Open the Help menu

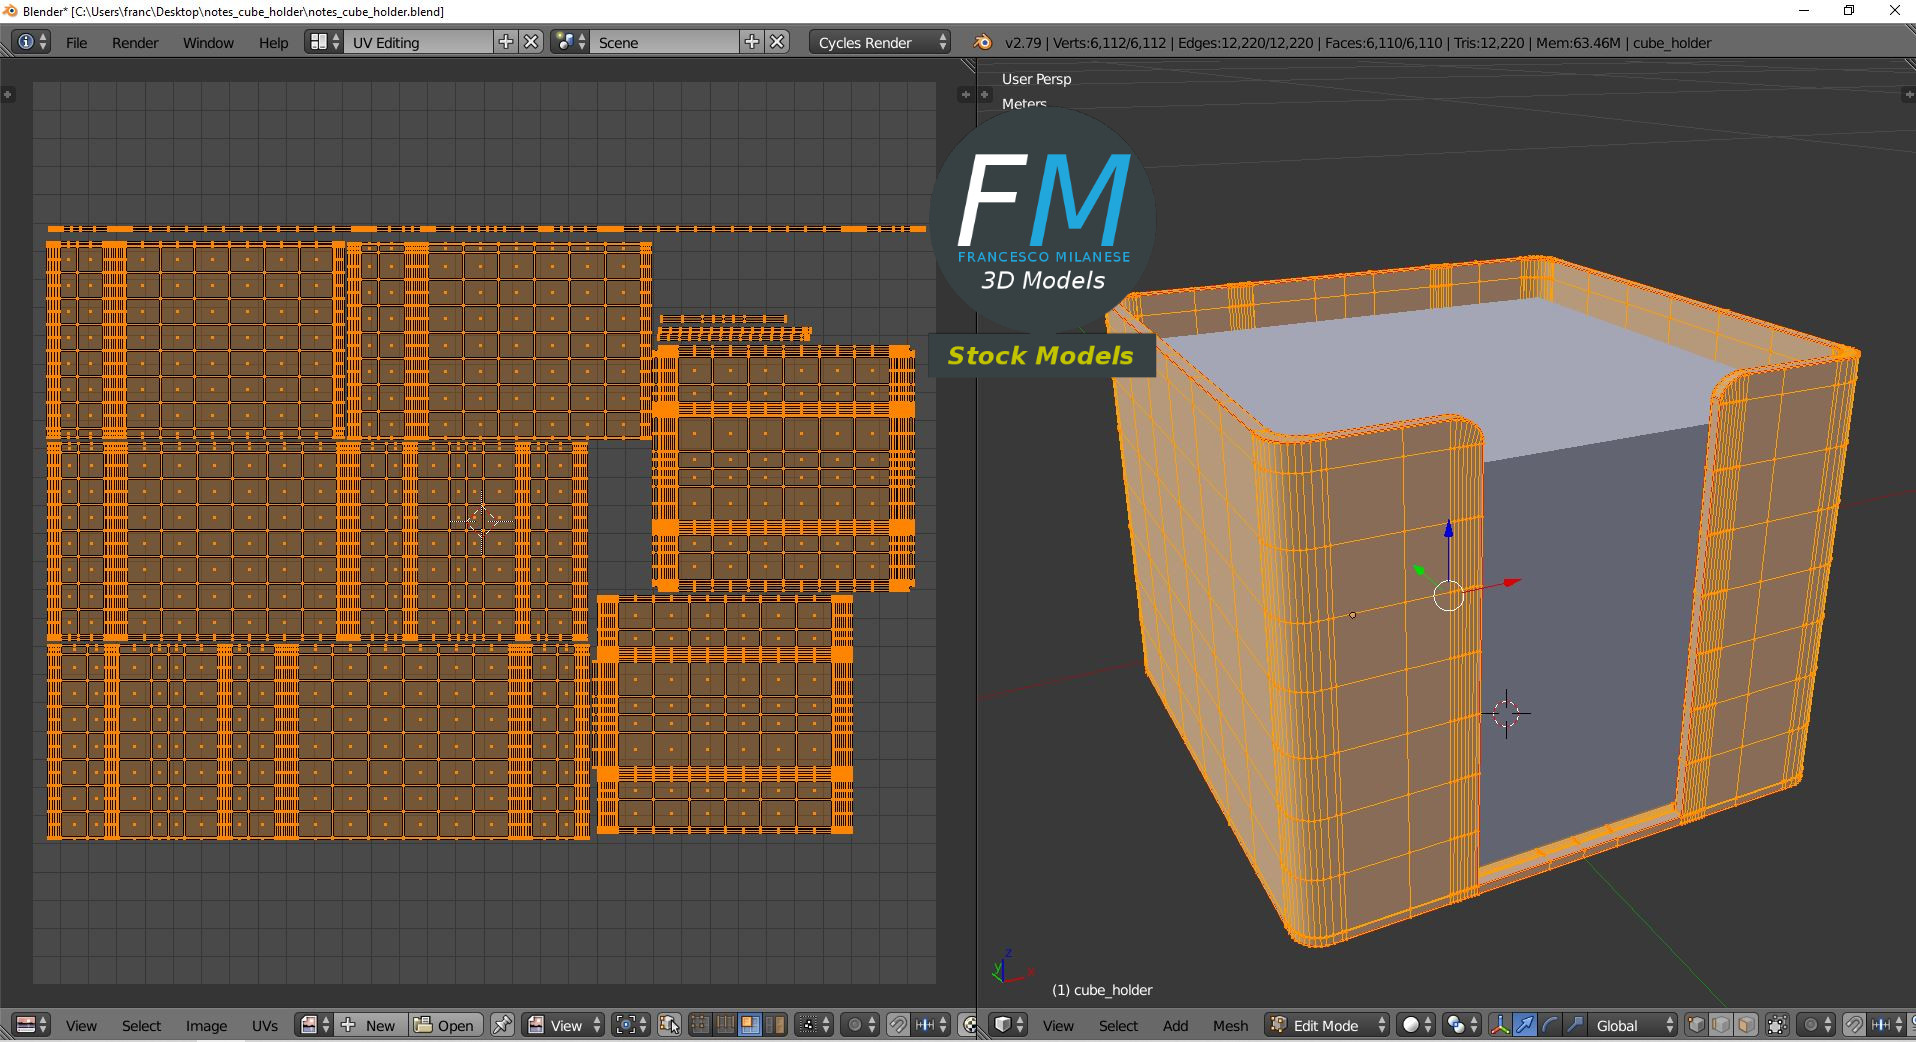273,43
